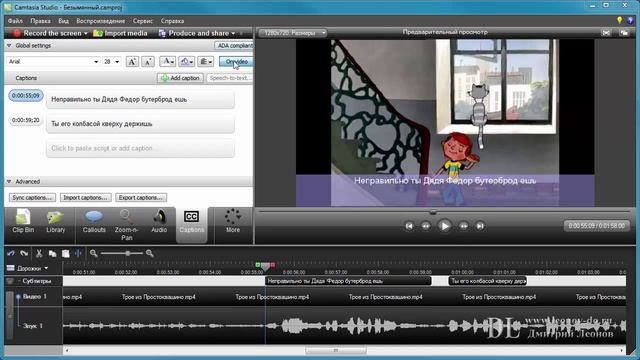This screenshot has width=640, height=360.
Task: Play the video preview
Action: coord(444,226)
